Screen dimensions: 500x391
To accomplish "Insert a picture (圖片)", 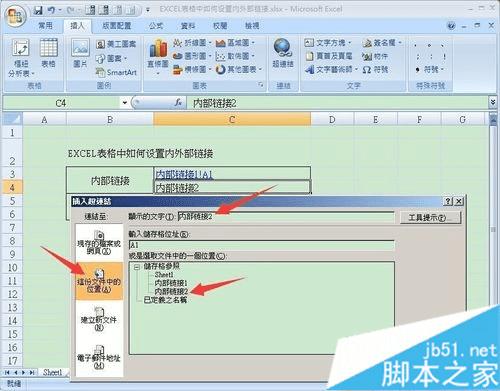I will 80,53.
